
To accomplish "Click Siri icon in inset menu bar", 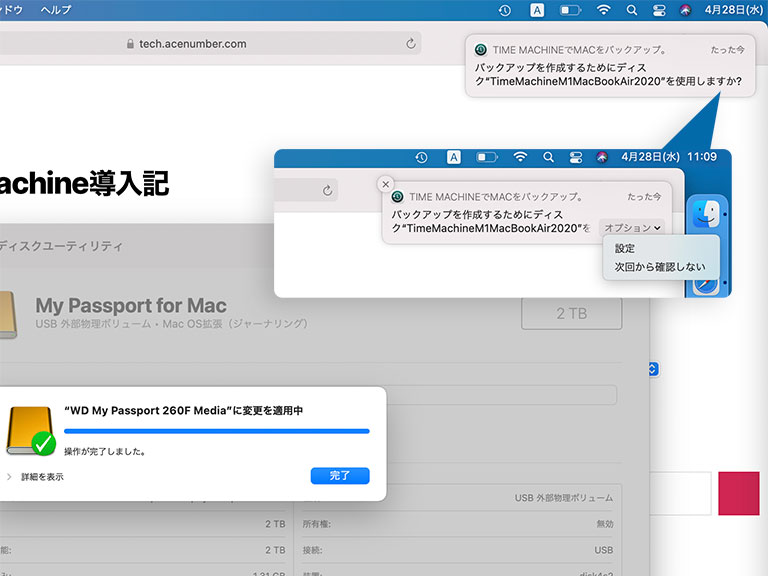I will click(x=602, y=157).
